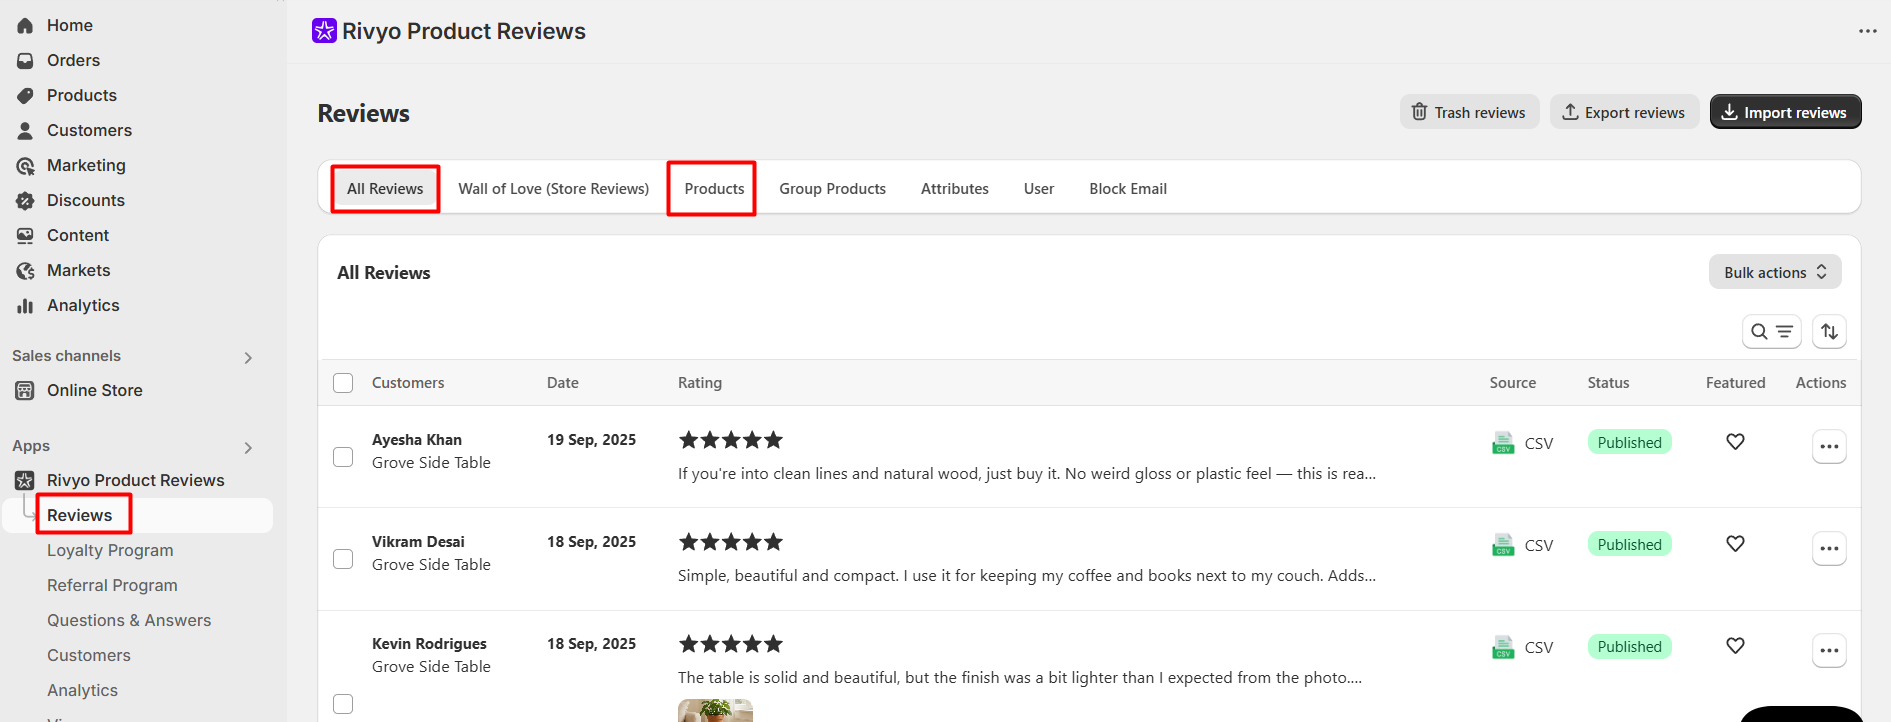Click the Source column header
Viewport: 1891px width, 722px height.
[1512, 383]
